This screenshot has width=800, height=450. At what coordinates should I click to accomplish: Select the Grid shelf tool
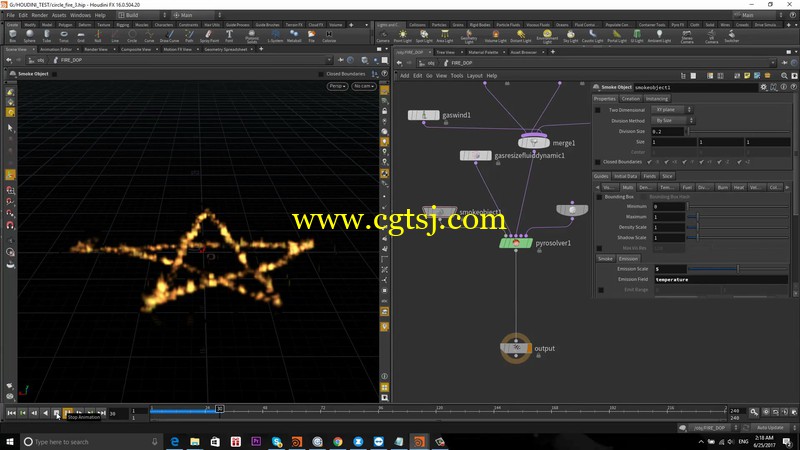(81, 36)
